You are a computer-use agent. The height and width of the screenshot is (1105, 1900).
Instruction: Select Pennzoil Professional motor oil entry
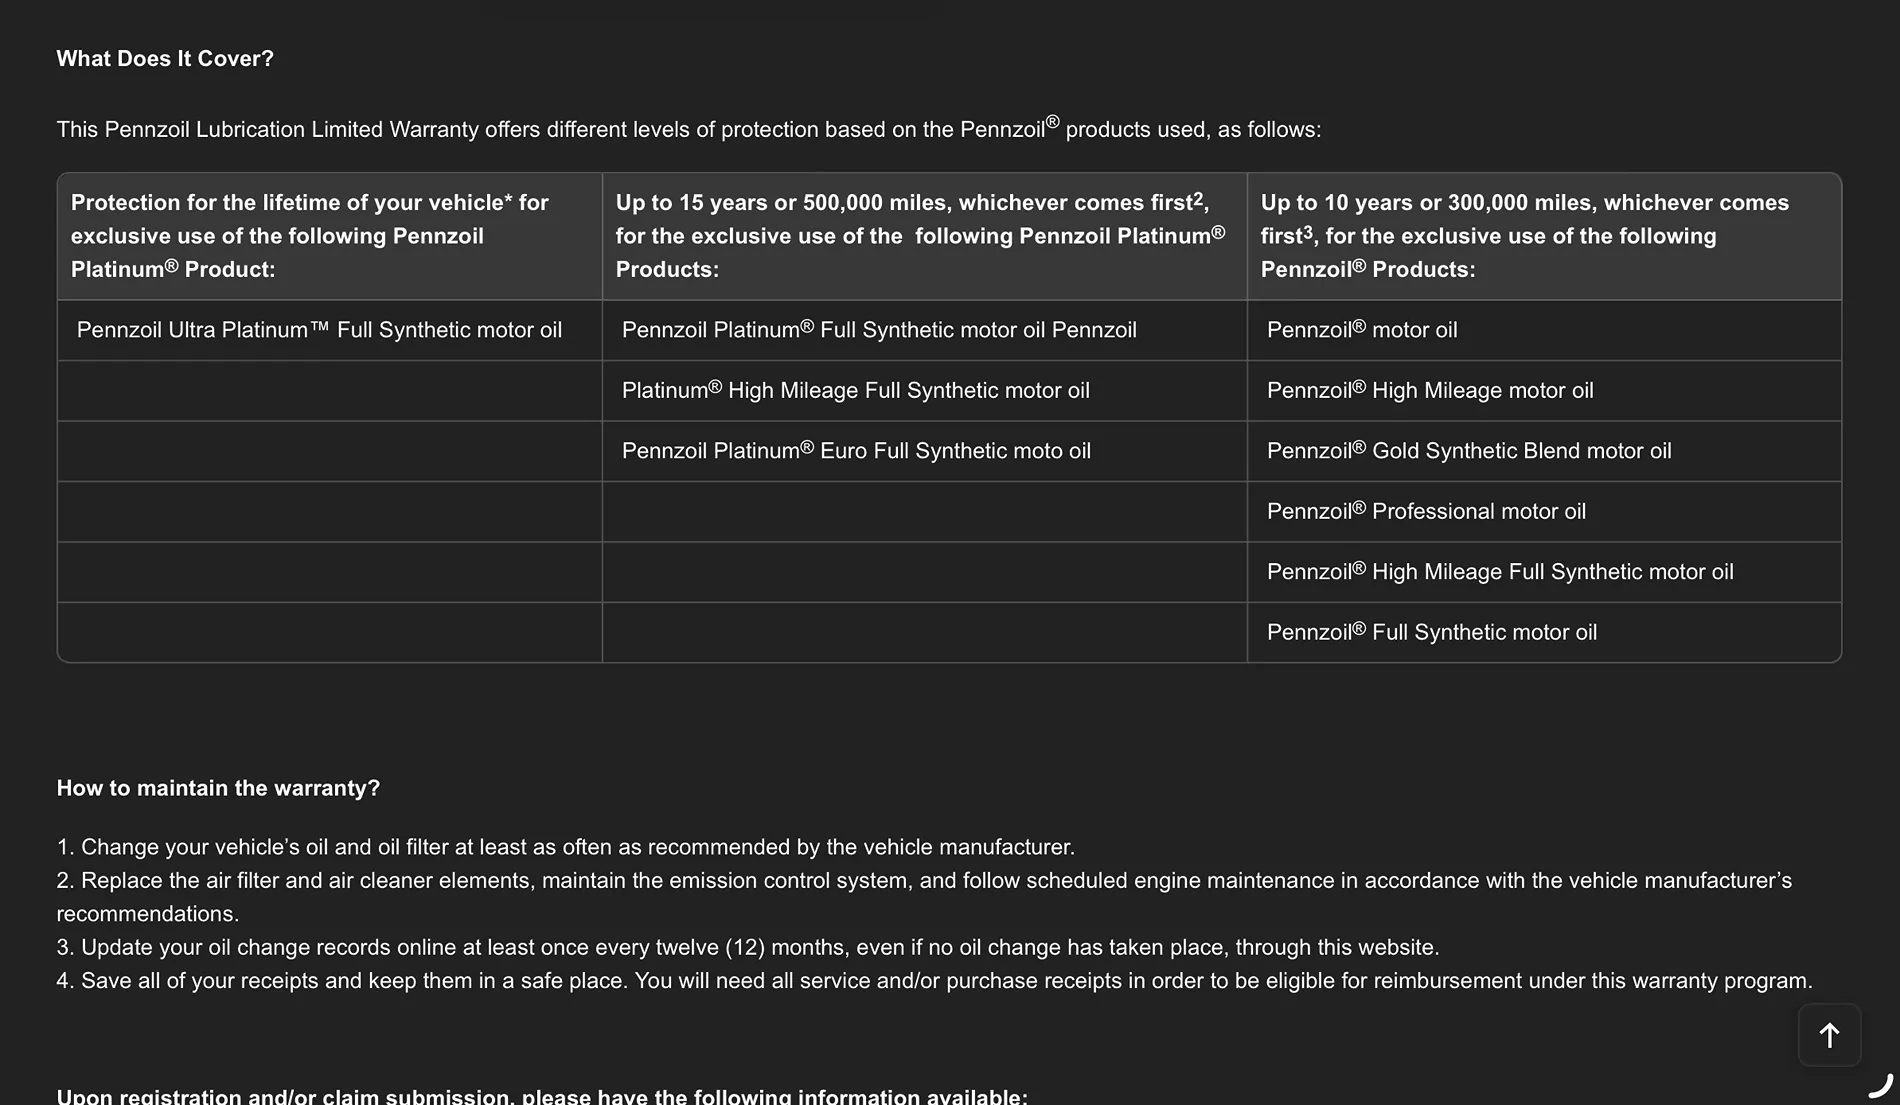coord(1544,512)
